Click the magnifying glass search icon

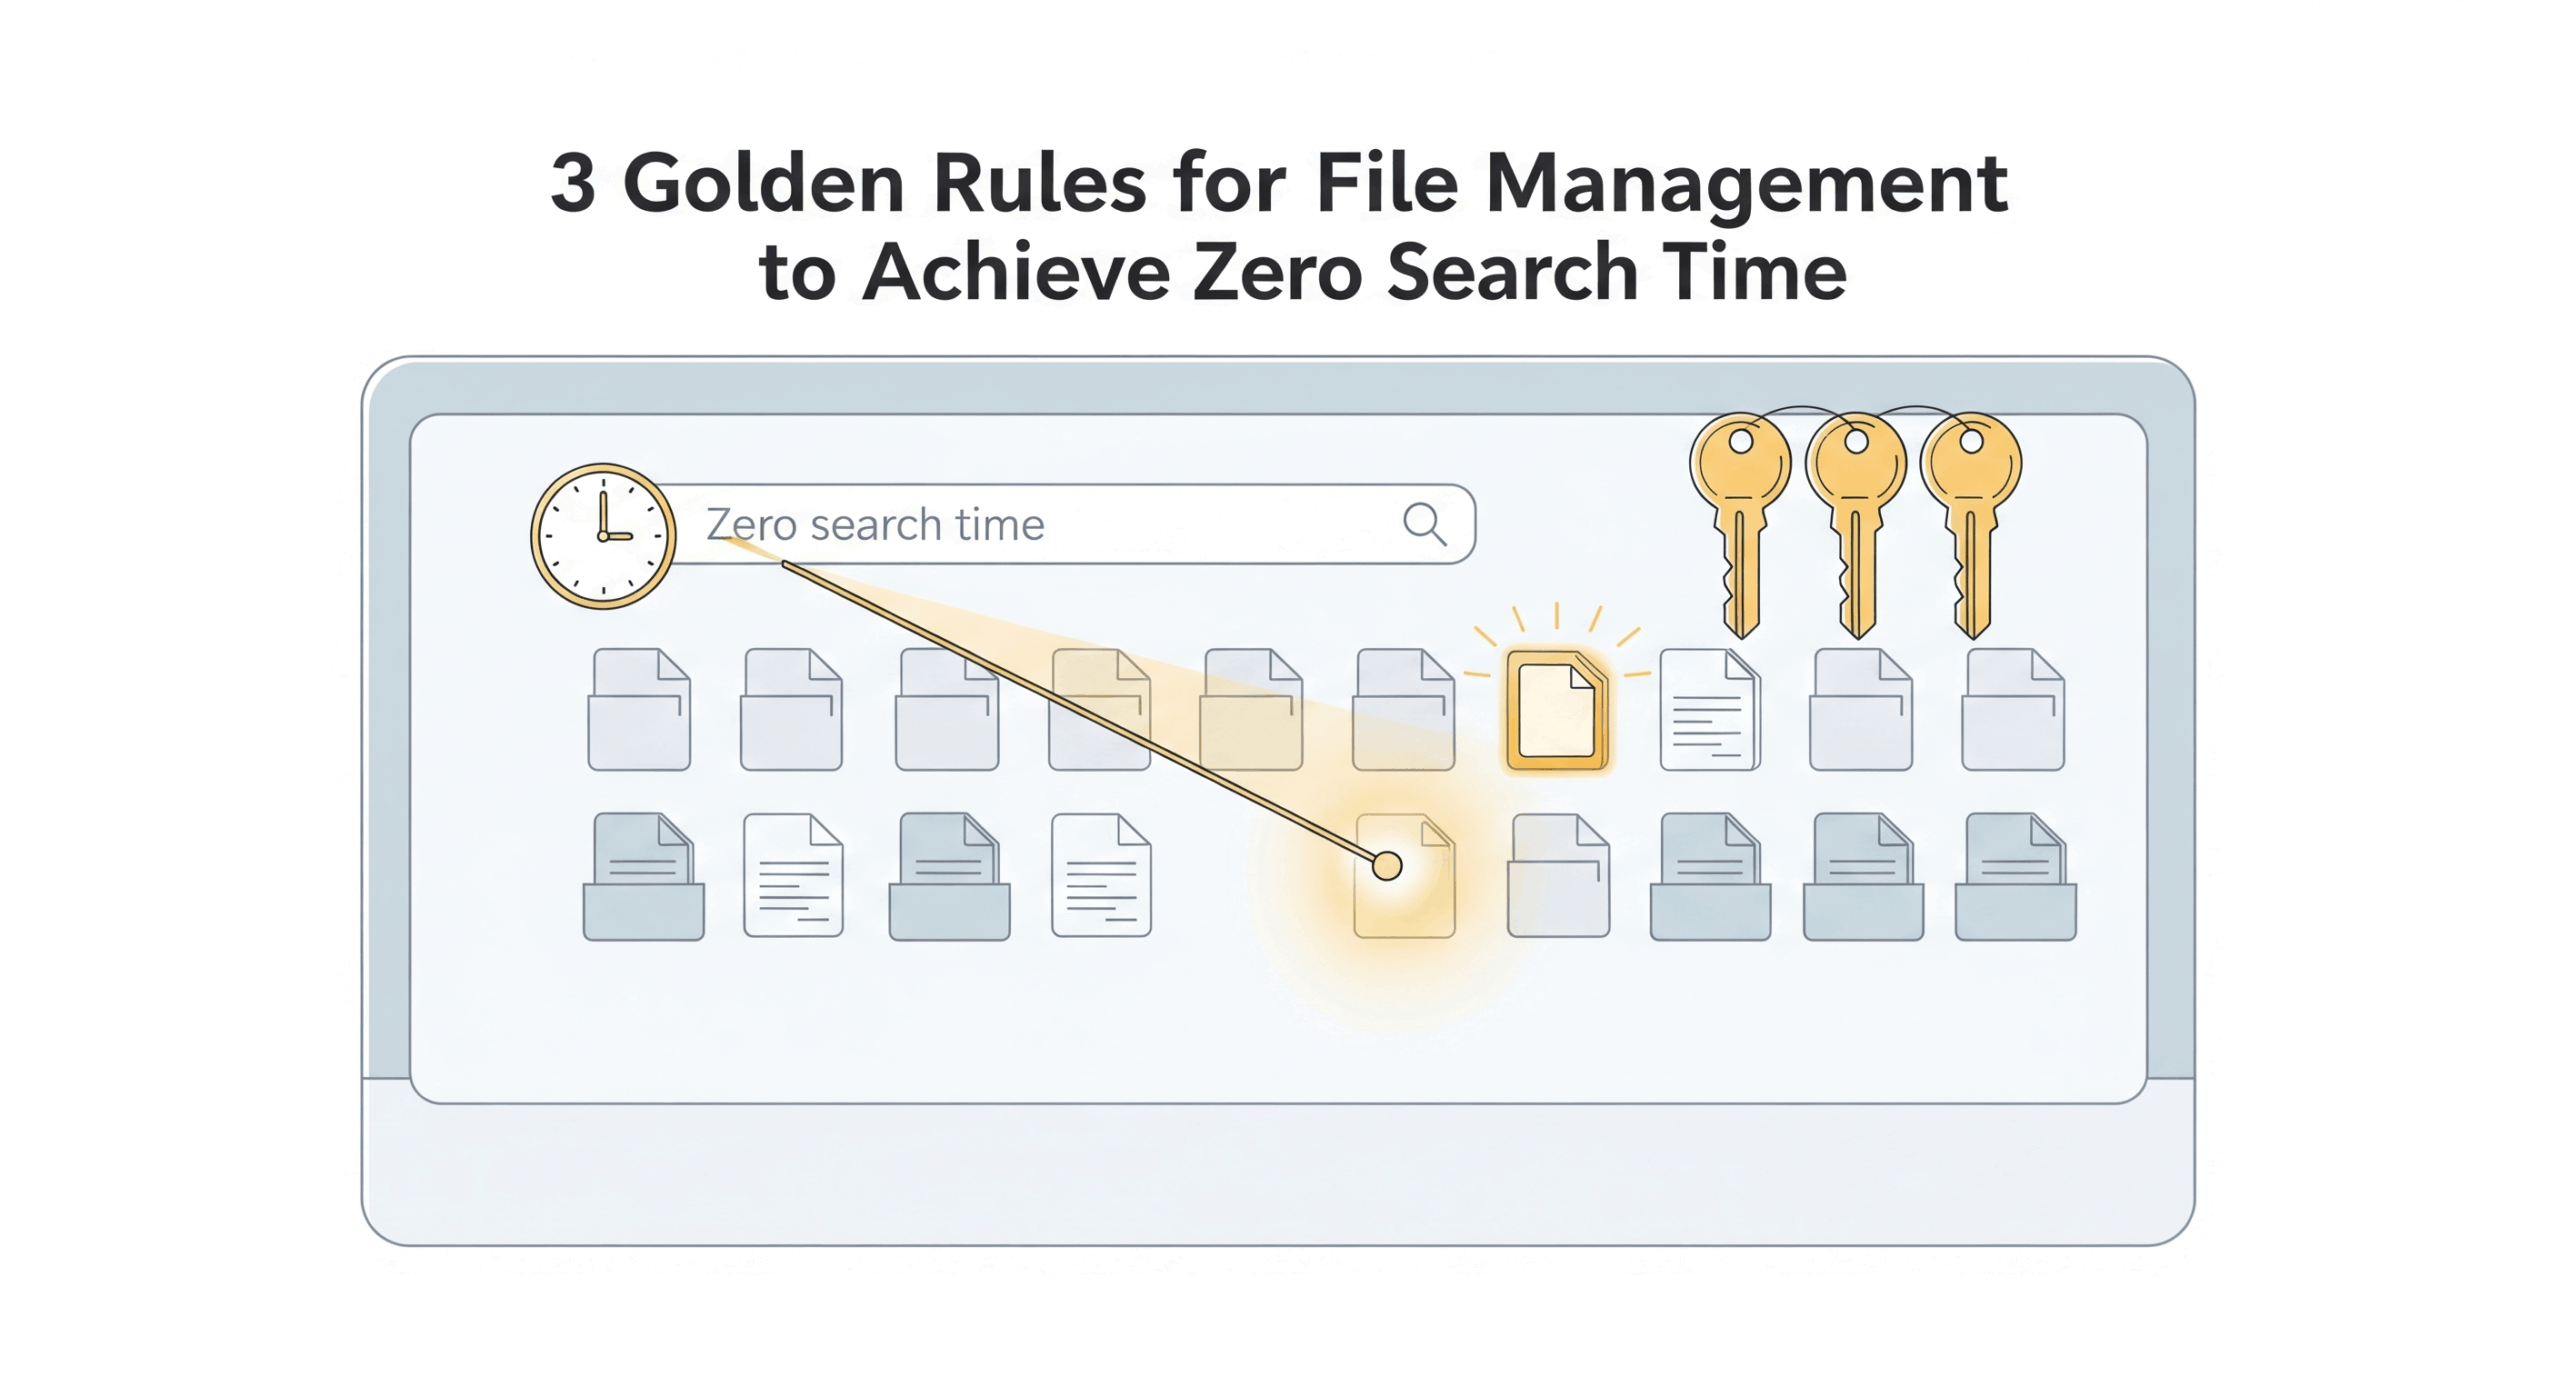(1423, 523)
